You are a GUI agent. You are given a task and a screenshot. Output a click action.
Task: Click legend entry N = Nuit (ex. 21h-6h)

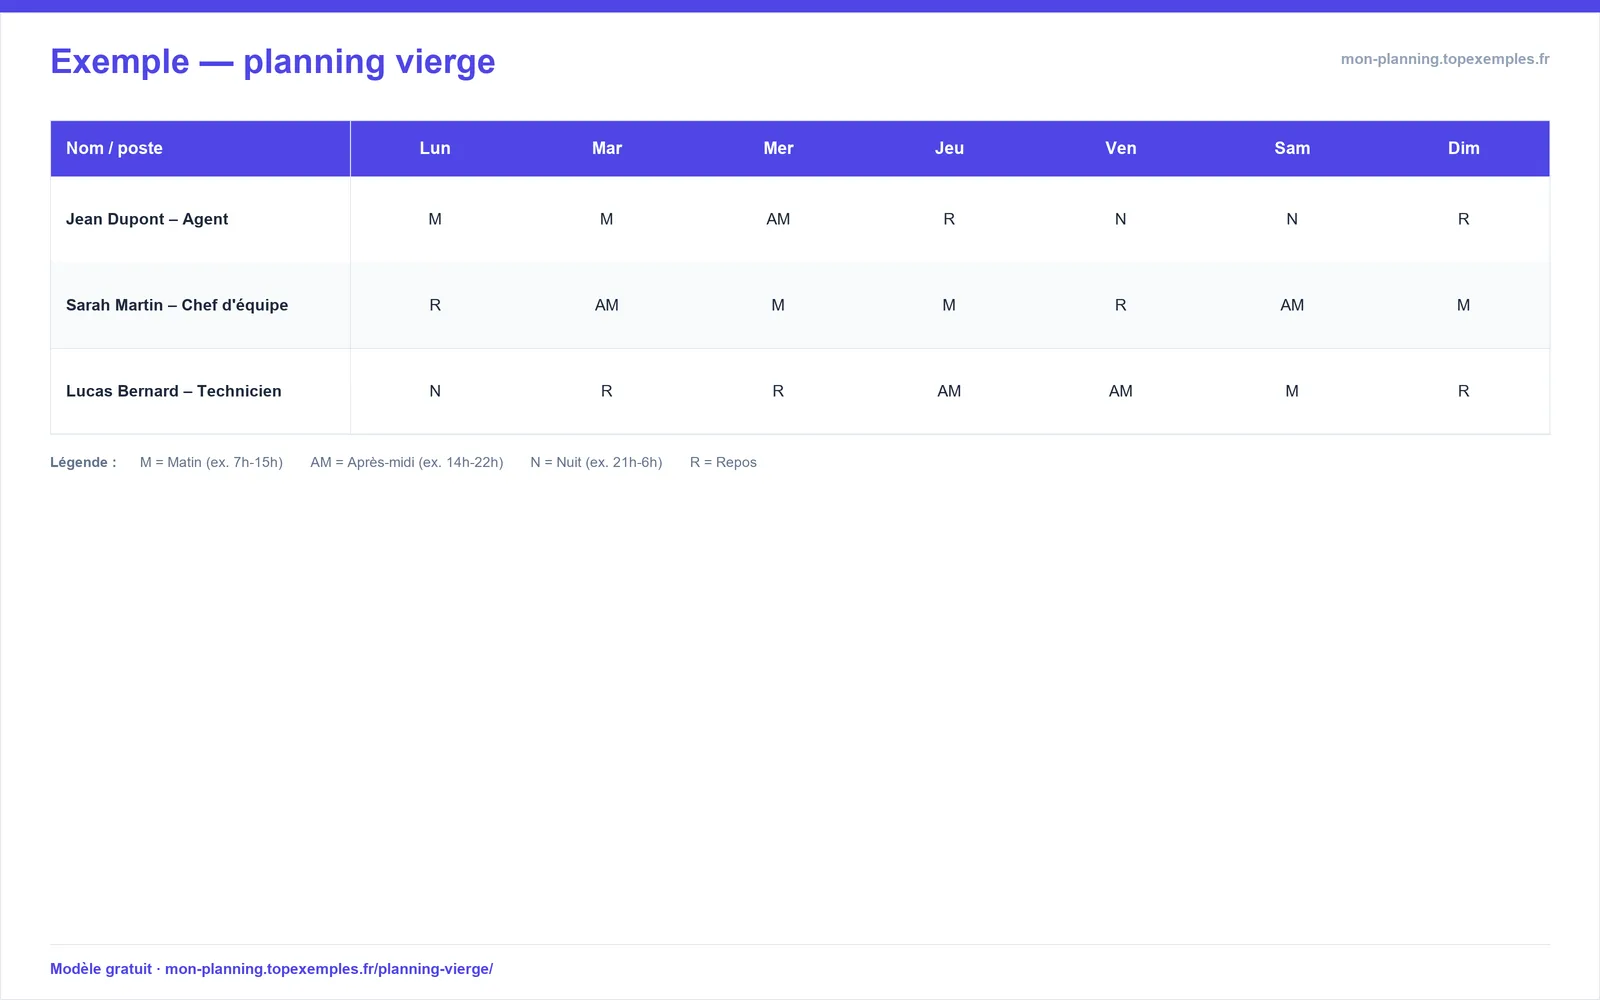596,462
